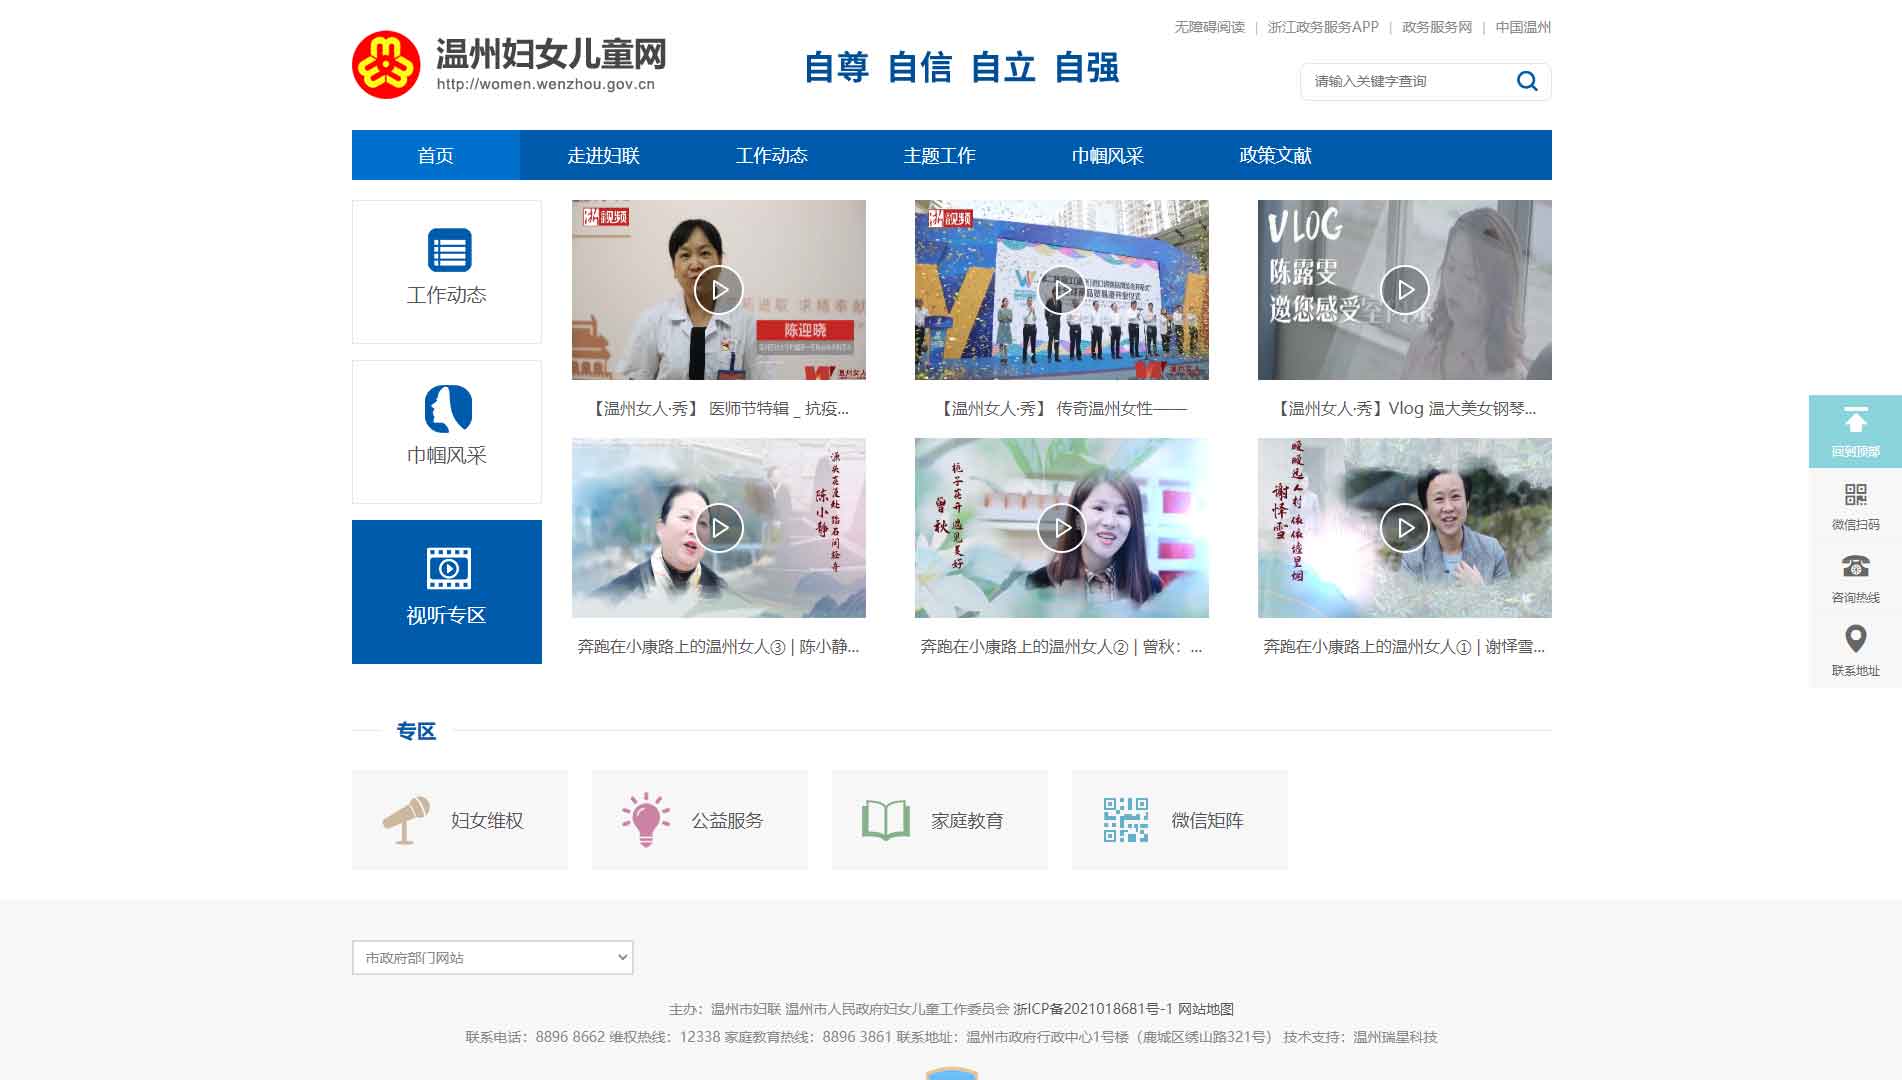Play the Vlog 陈露雯 video
This screenshot has width=1902, height=1080.
(1405, 290)
